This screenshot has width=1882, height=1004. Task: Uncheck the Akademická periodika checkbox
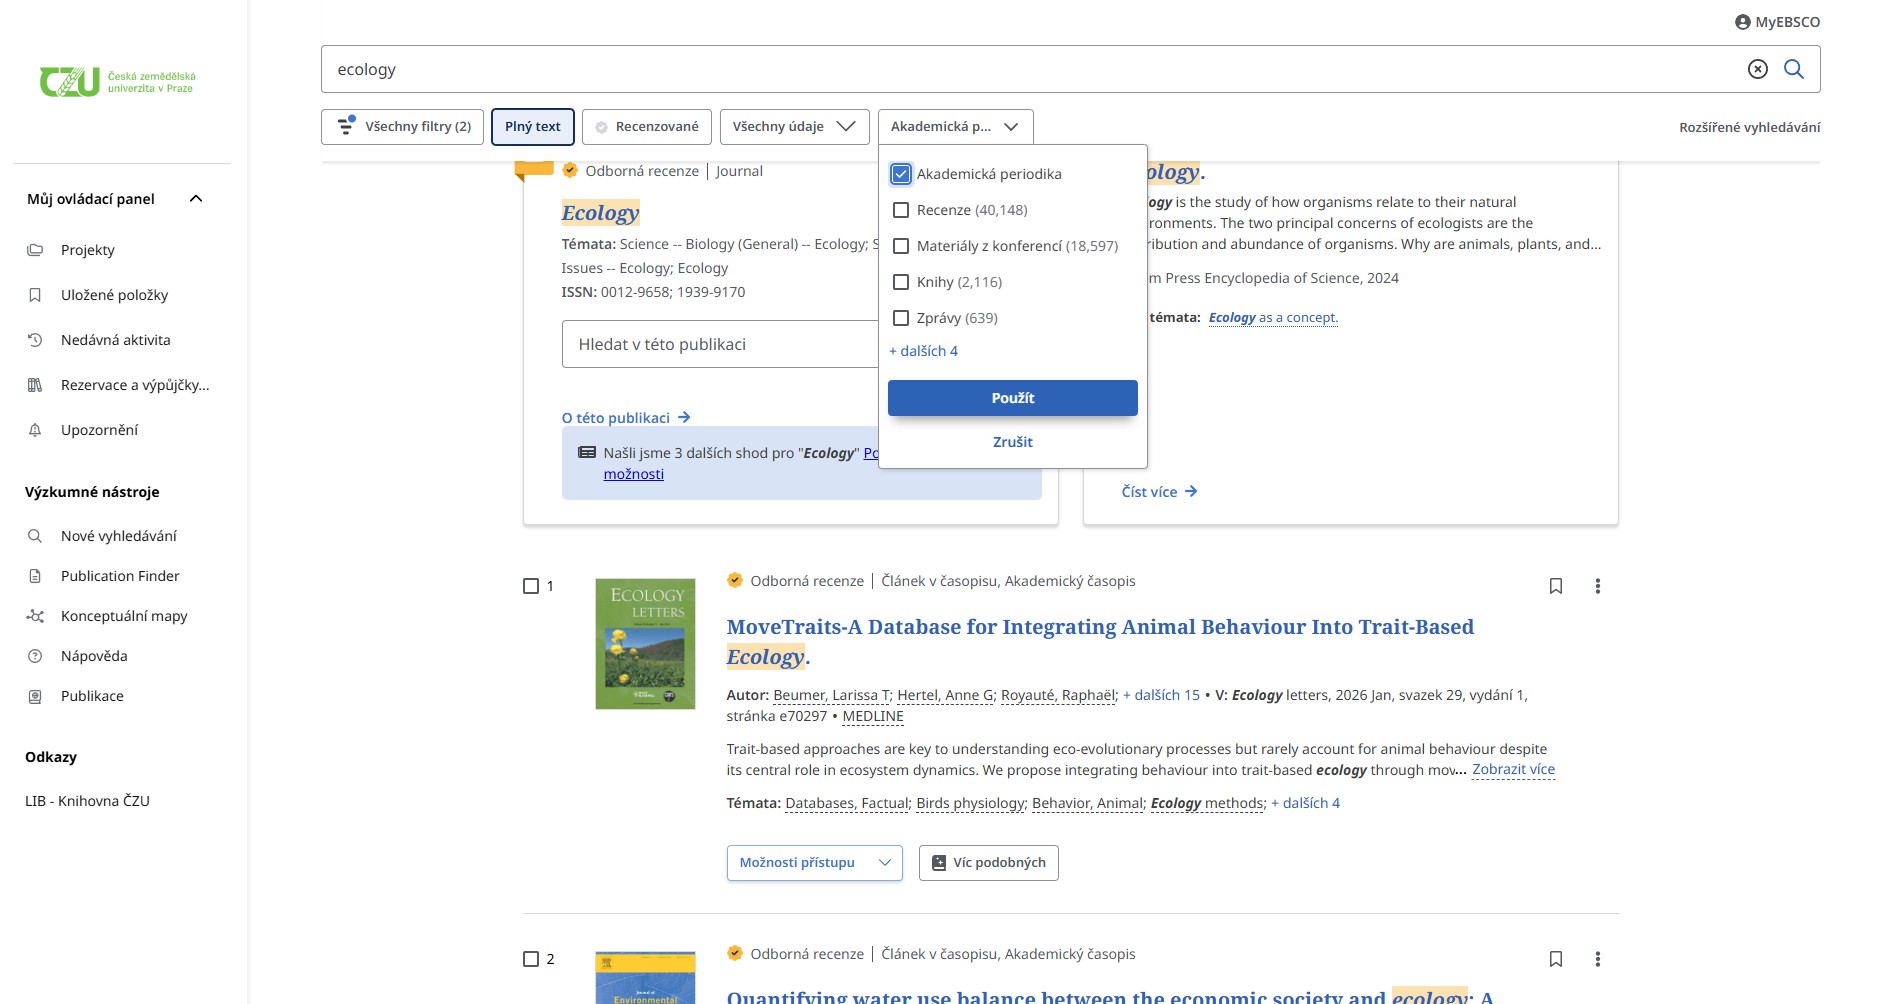coord(901,174)
